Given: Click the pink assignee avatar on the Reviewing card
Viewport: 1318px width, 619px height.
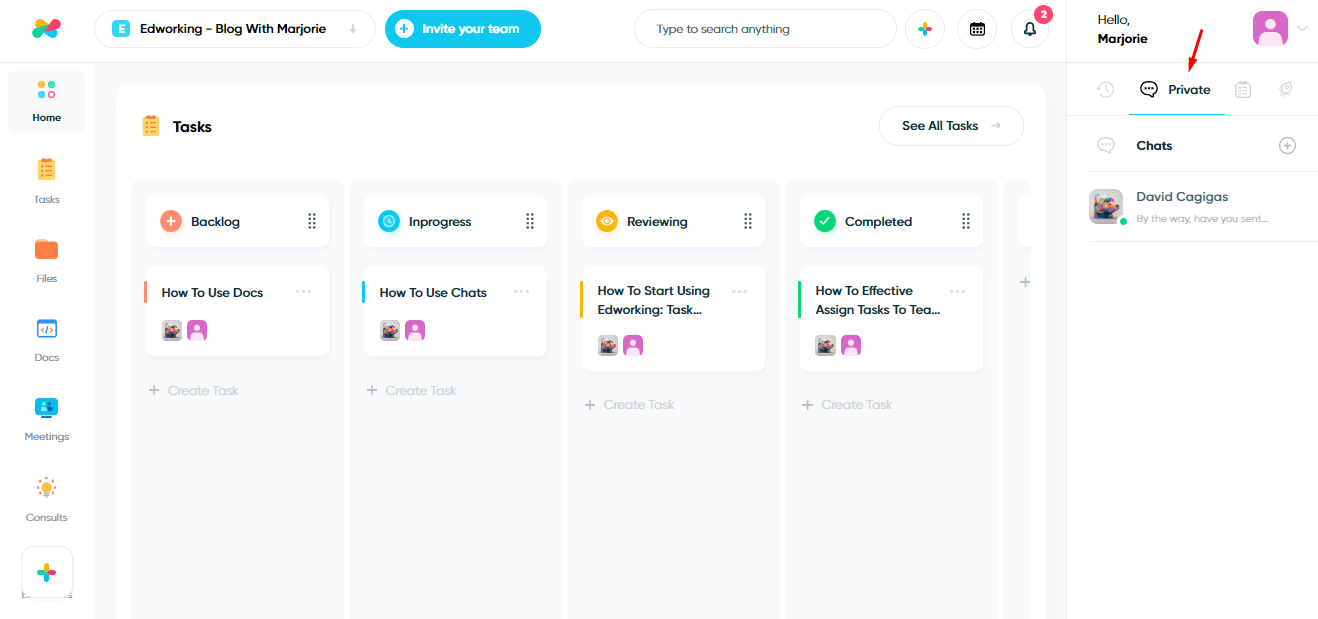Looking at the screenshot, I should click(633, 346).
